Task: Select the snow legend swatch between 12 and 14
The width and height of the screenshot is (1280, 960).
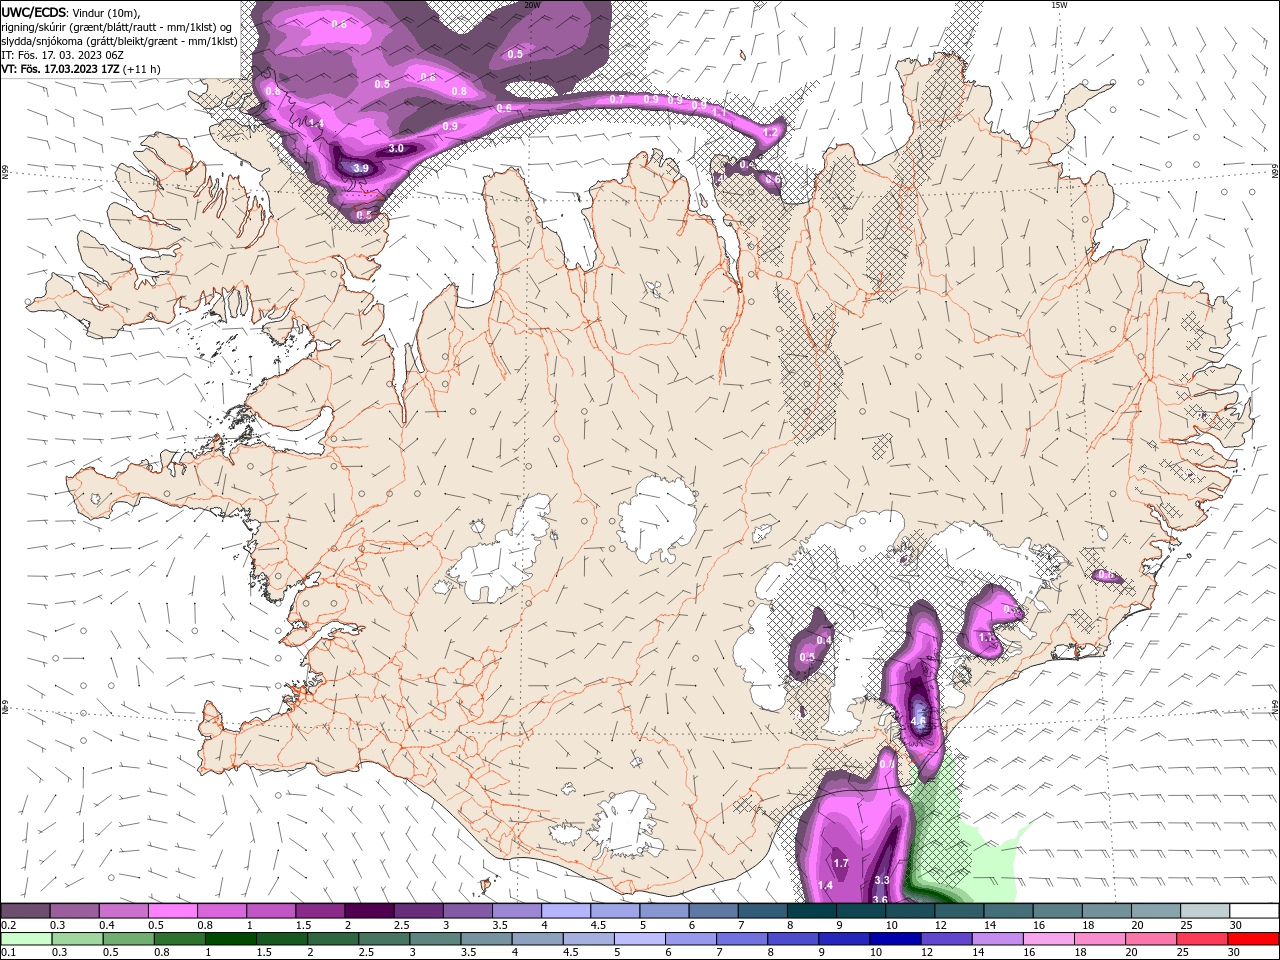Action: coord(959,911)
